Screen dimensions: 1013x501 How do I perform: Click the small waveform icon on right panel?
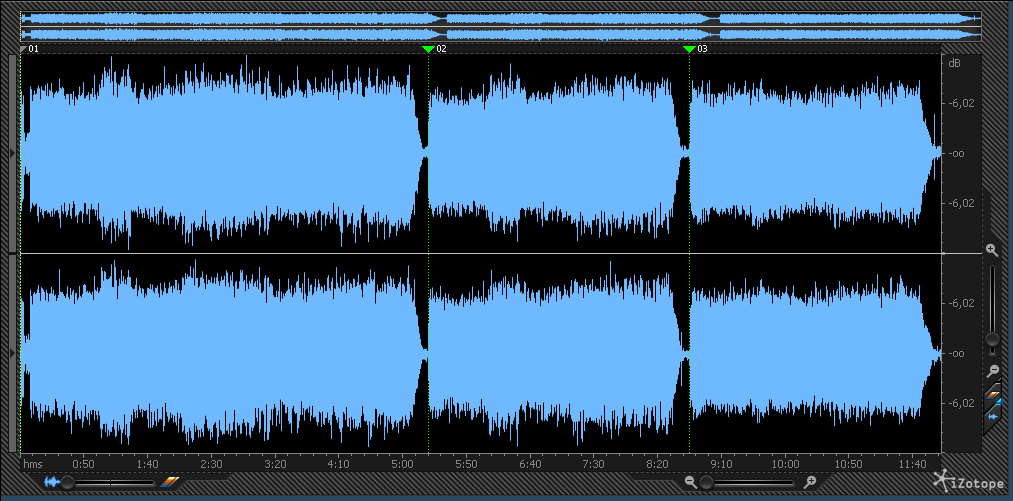(x=992, y=415)
